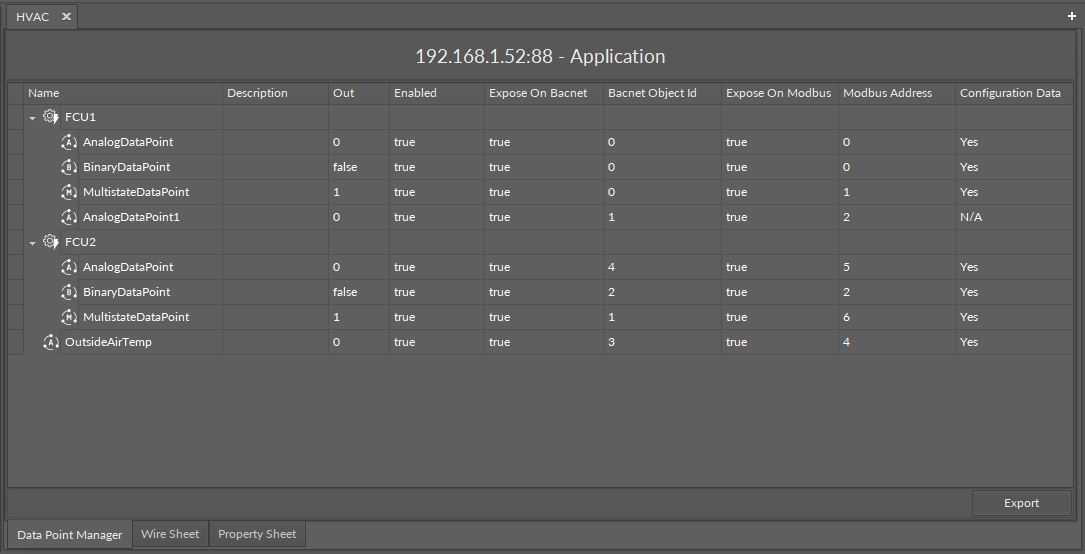Add a new tab with plus icon
1085x554 pixels.
coord(1072,17)
